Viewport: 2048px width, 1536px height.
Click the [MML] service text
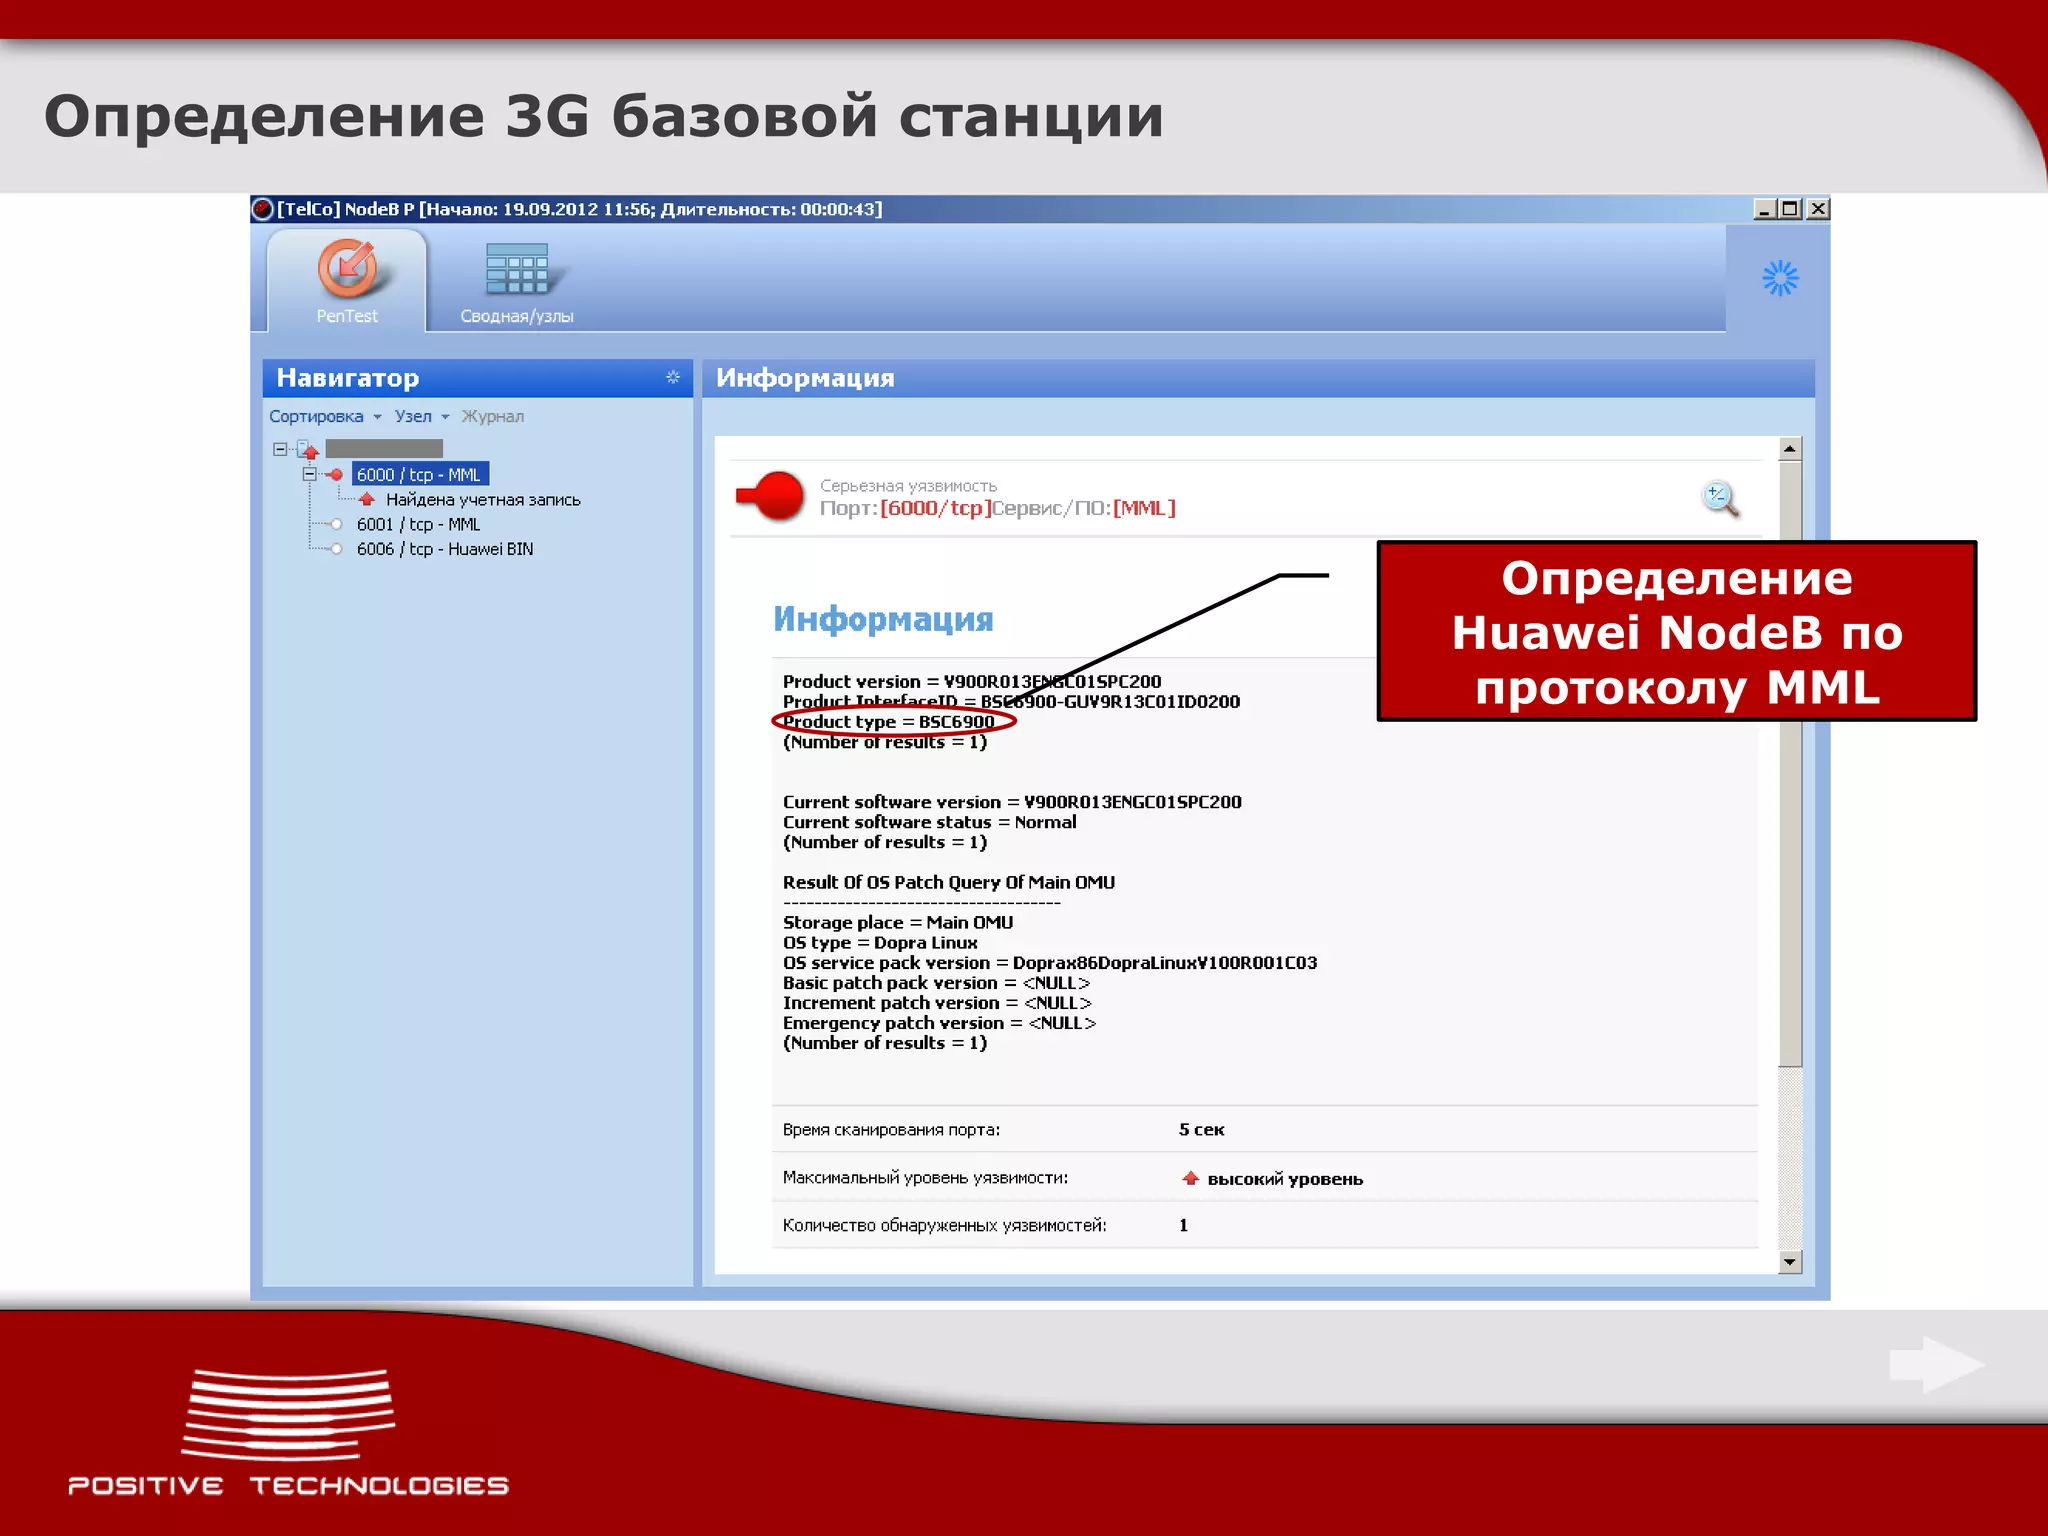(1144, 508)
